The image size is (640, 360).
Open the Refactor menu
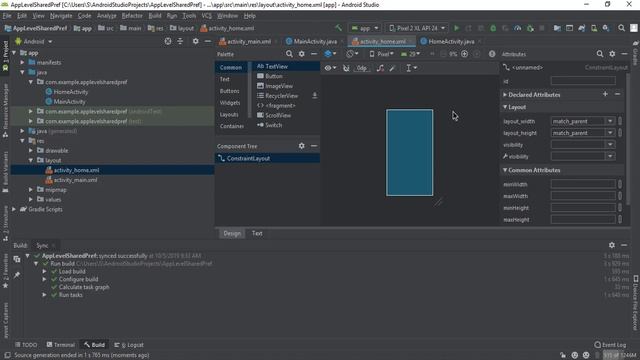(132, 16)
